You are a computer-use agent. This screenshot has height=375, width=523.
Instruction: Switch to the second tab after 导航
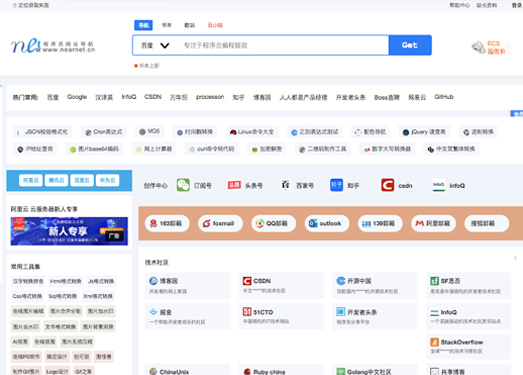point(166,25)
